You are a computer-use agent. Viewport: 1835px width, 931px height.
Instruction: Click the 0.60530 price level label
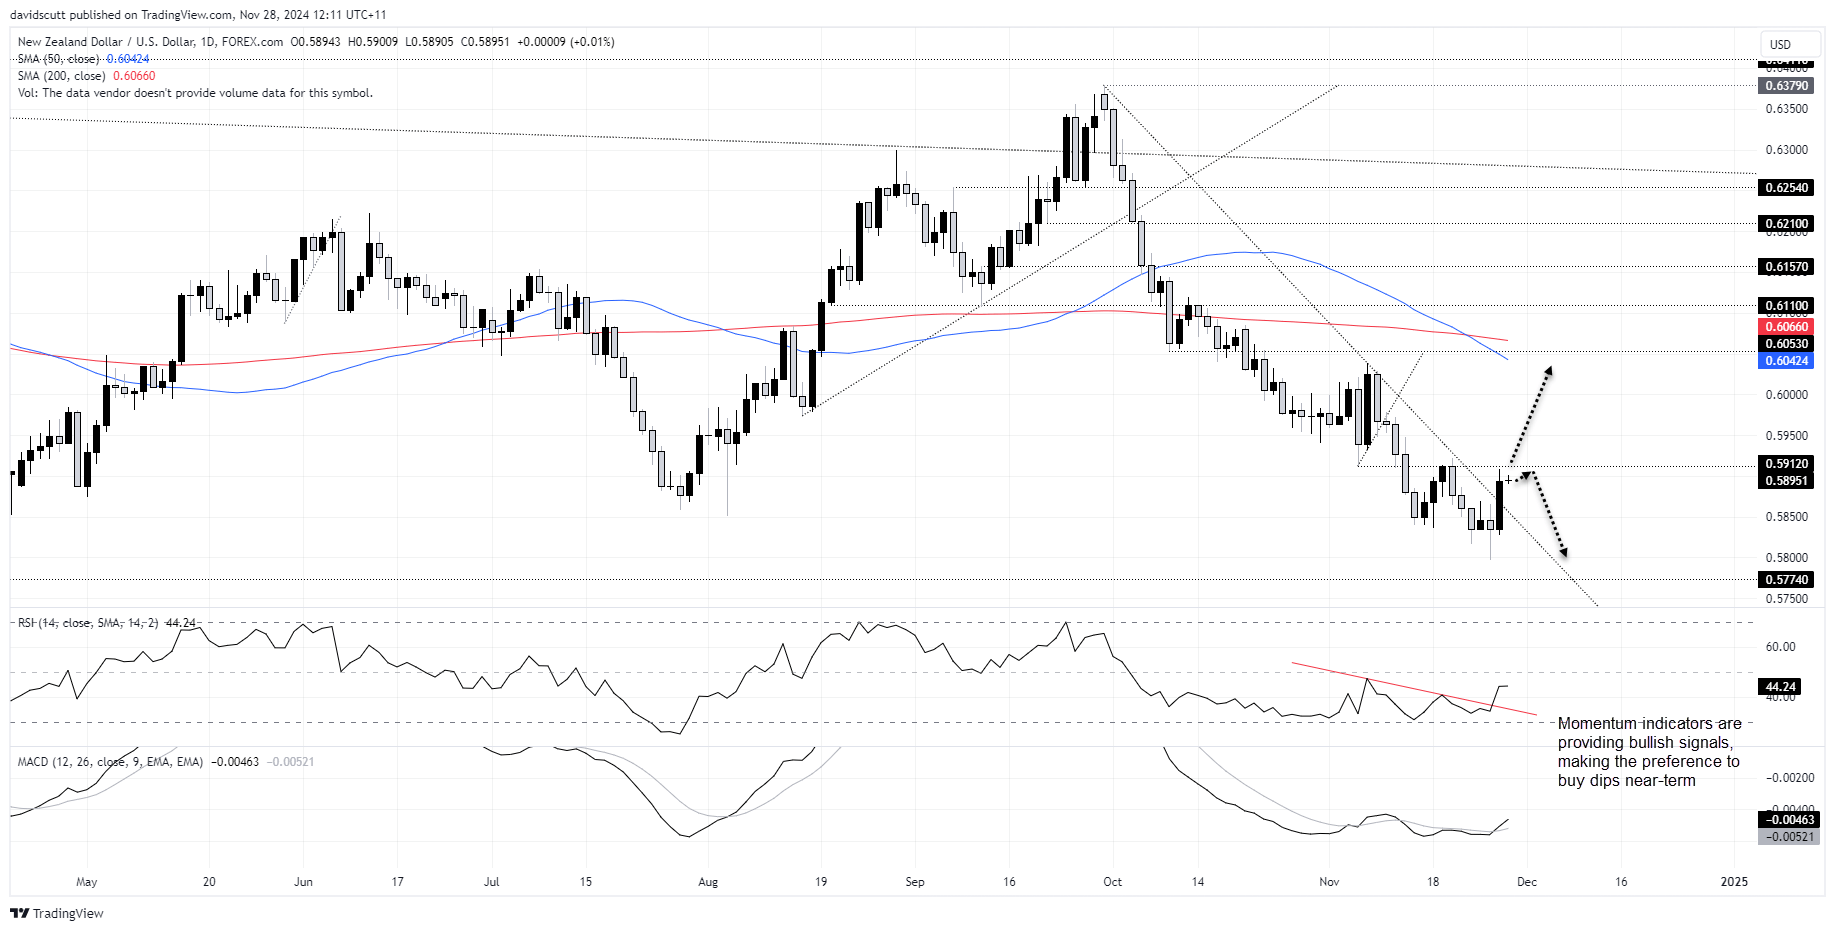1786,344
